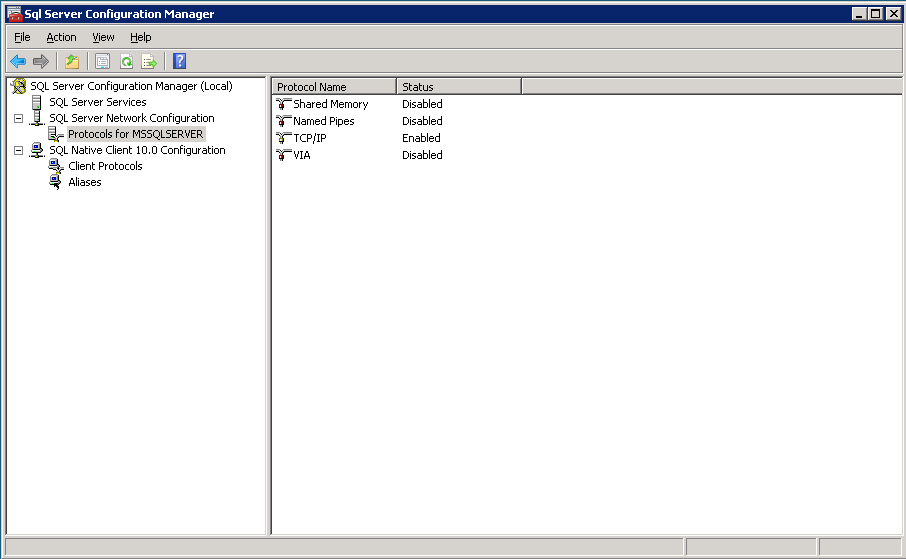Close the Sql Server Configuration Manager window
This screenshot has width=906, height=559.
tap(893, 13)
